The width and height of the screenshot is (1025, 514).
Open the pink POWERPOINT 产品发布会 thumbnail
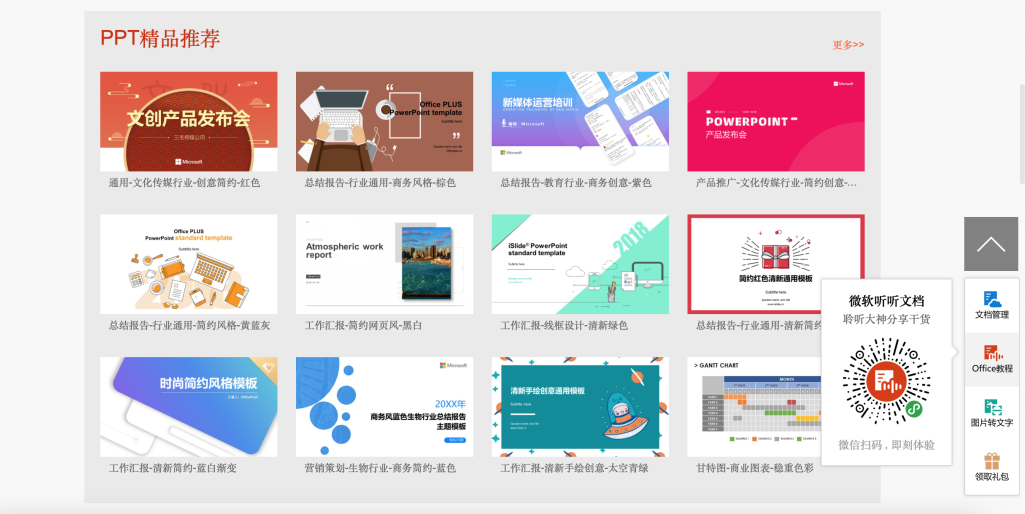pyautogui.click(x=776, y=122)
